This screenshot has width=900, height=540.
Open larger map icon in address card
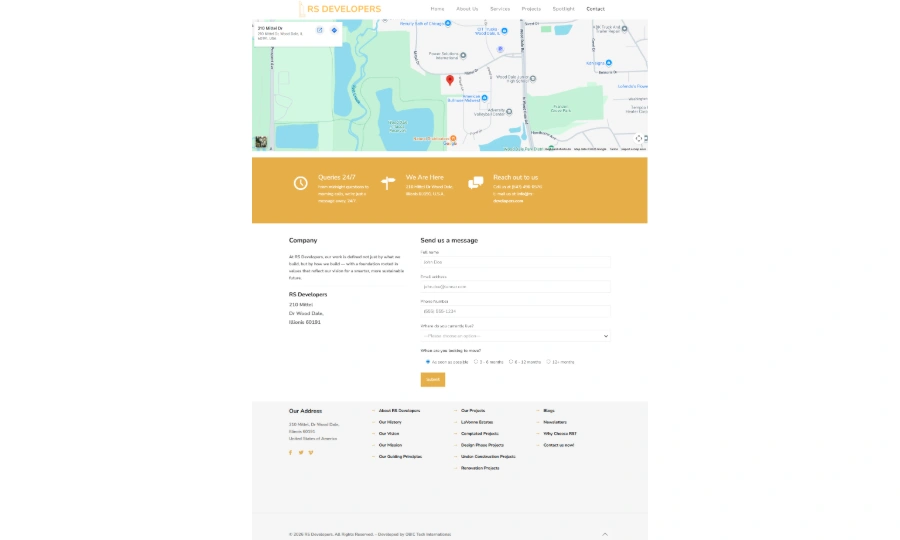point(320,30)
